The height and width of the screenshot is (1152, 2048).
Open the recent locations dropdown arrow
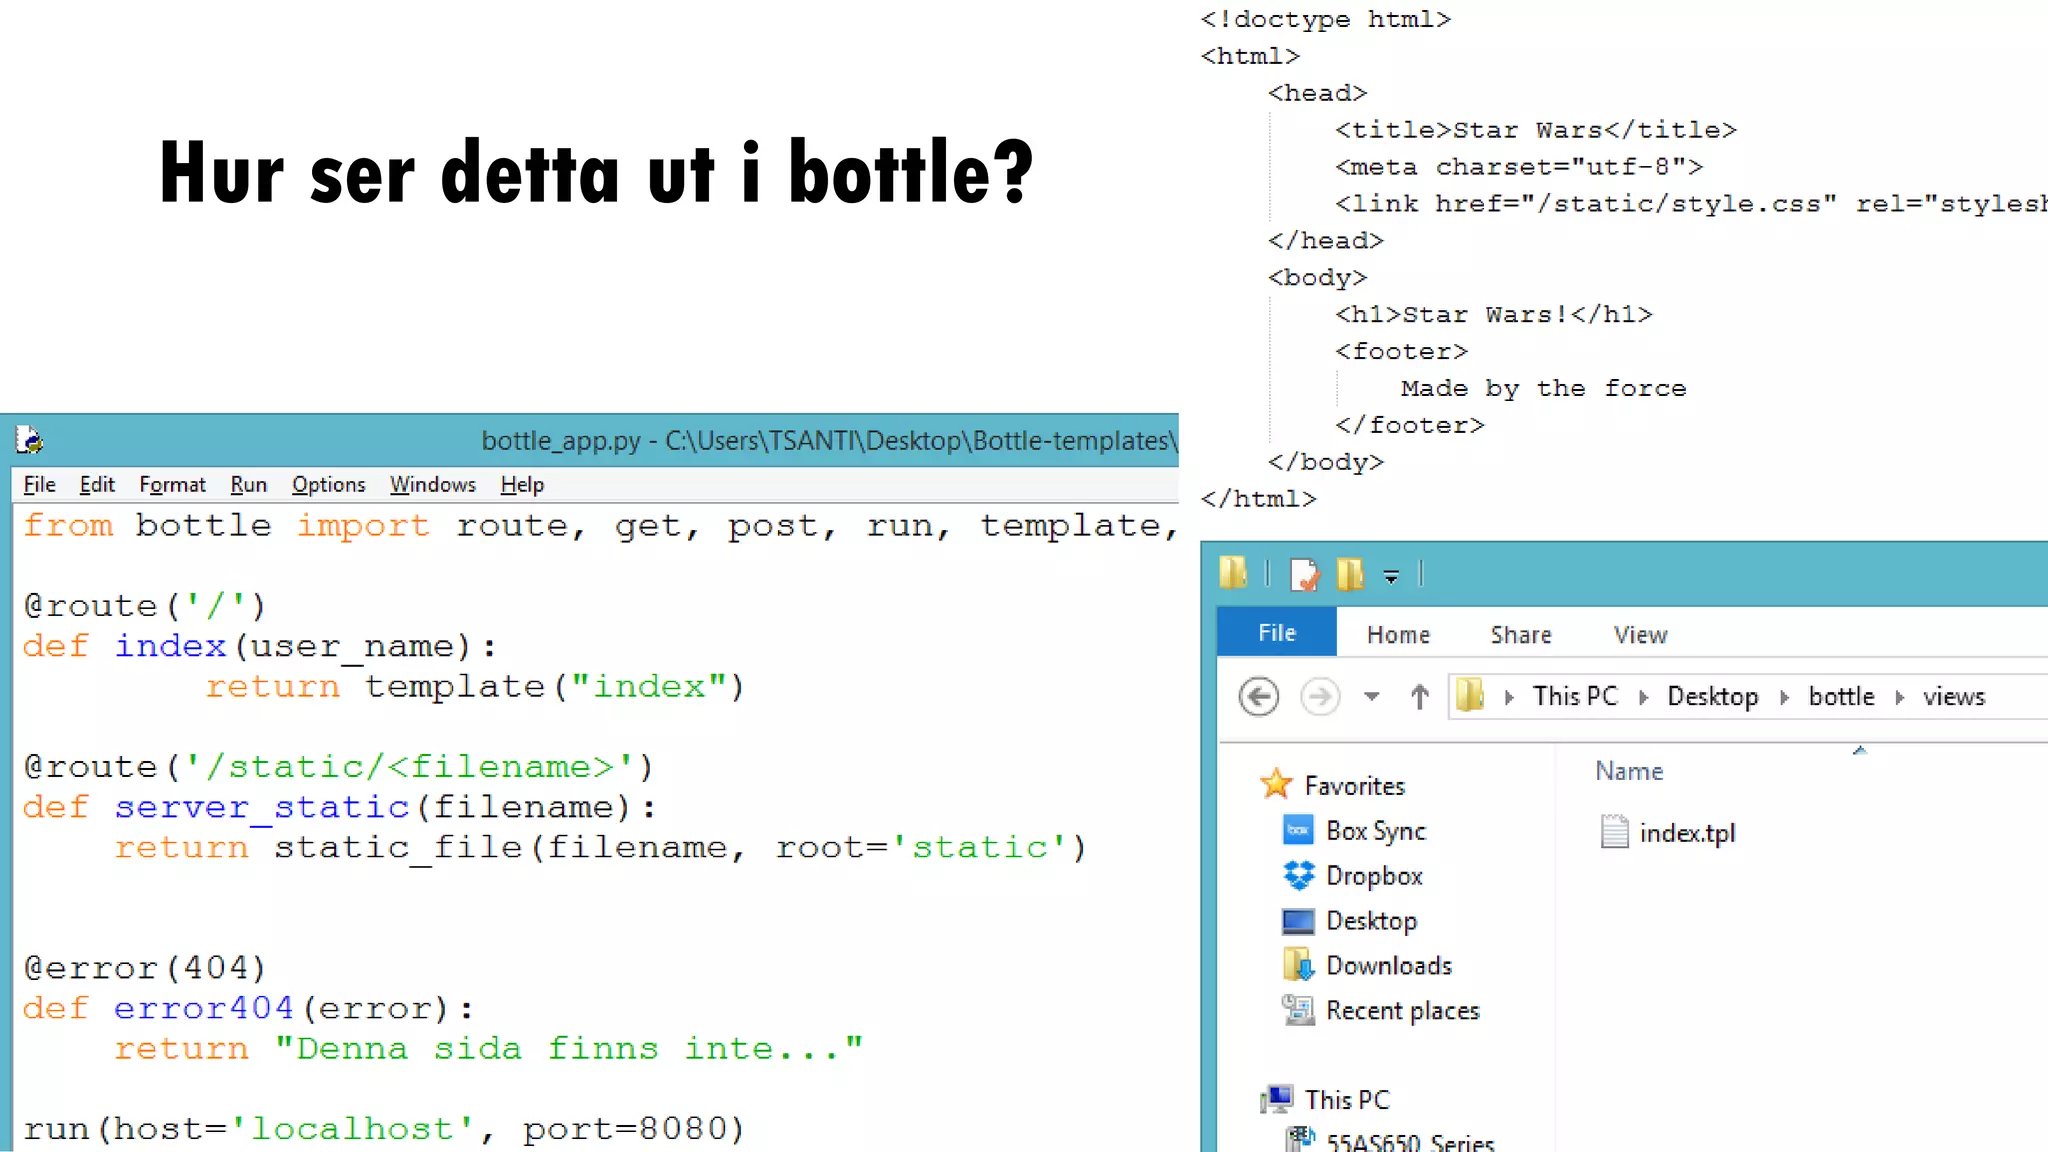(1372, 696)
